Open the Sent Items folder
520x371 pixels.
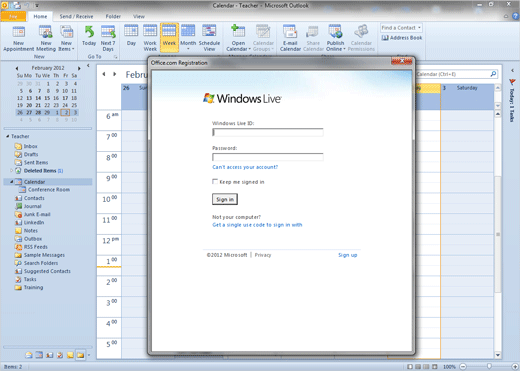tap(36, 163)
